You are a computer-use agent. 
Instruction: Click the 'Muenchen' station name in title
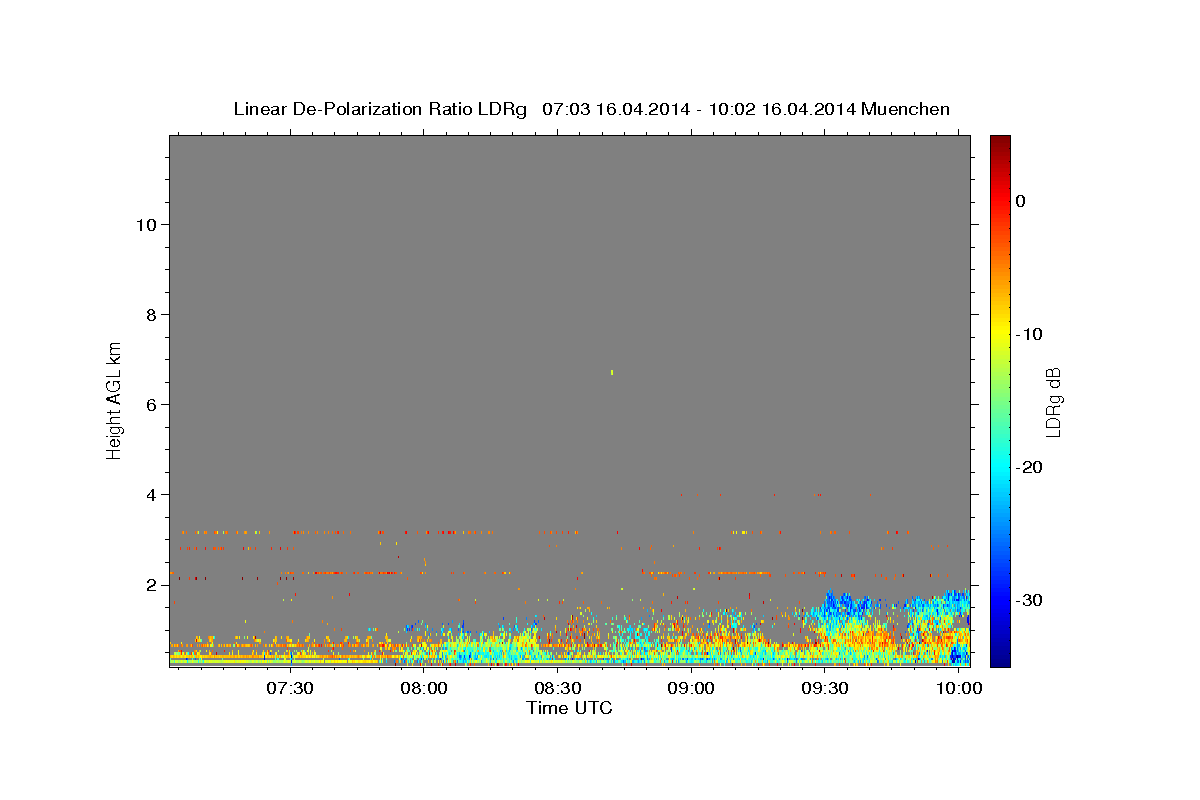[905, 109]
